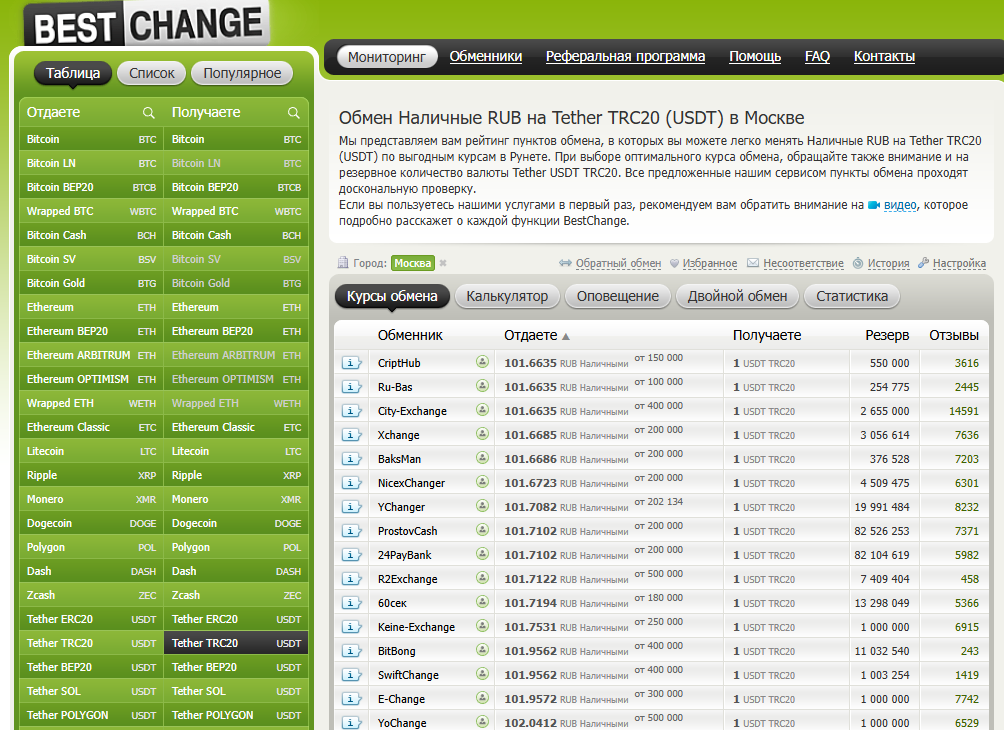Switch to Двойной обмен tab
Screen dimensions: 1004x730
click(737, 296)
